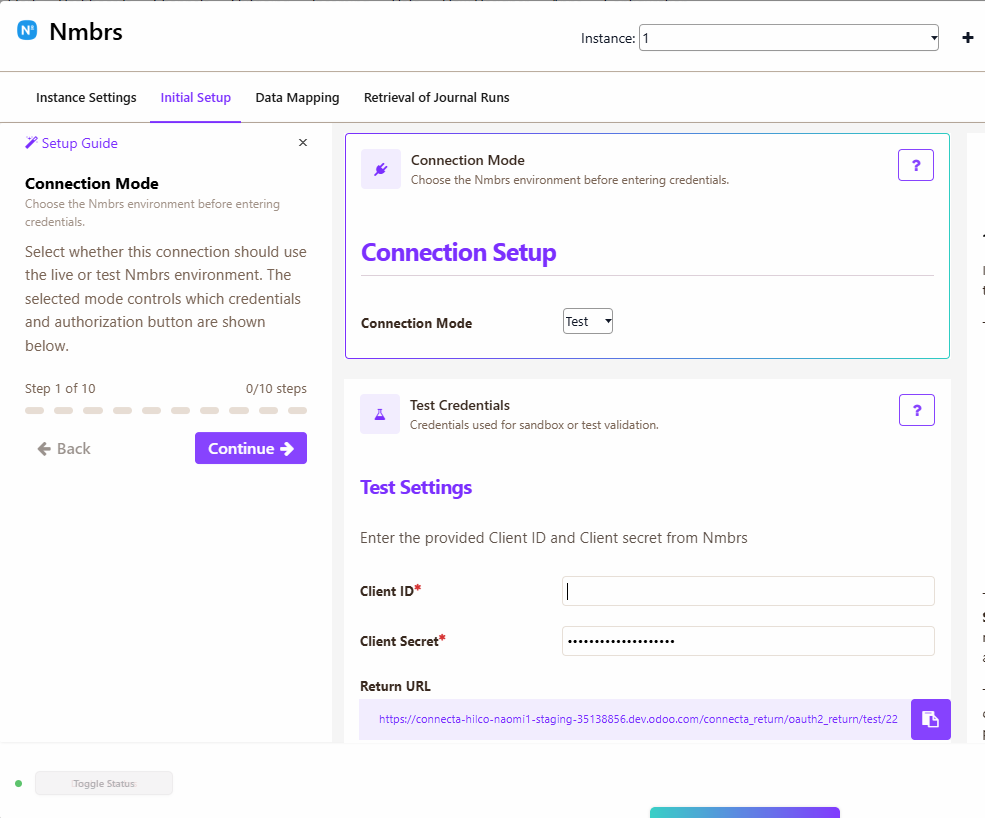The image size is (985, 818).
Task: Open help for Test Credentials
Action: pyautogui.click(x=917, y=410)
